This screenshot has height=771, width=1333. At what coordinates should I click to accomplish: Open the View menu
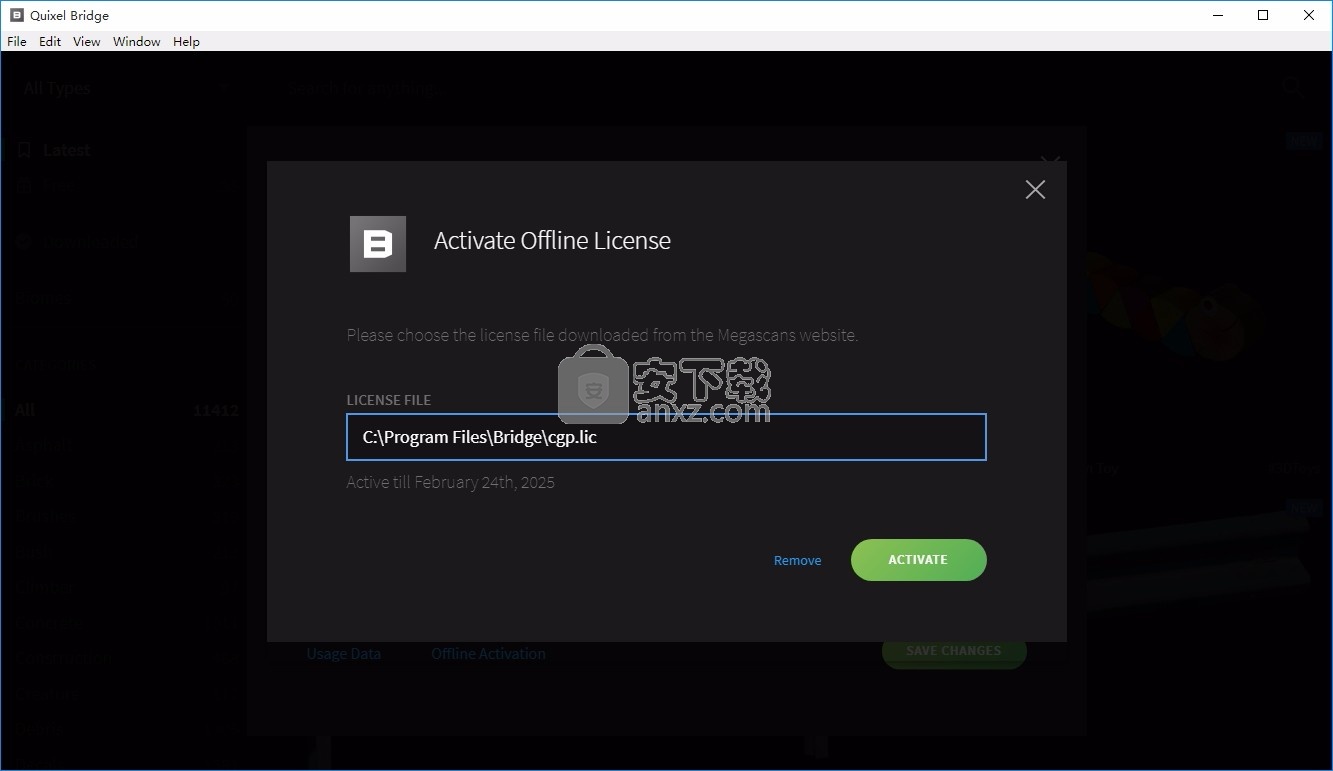87,41
